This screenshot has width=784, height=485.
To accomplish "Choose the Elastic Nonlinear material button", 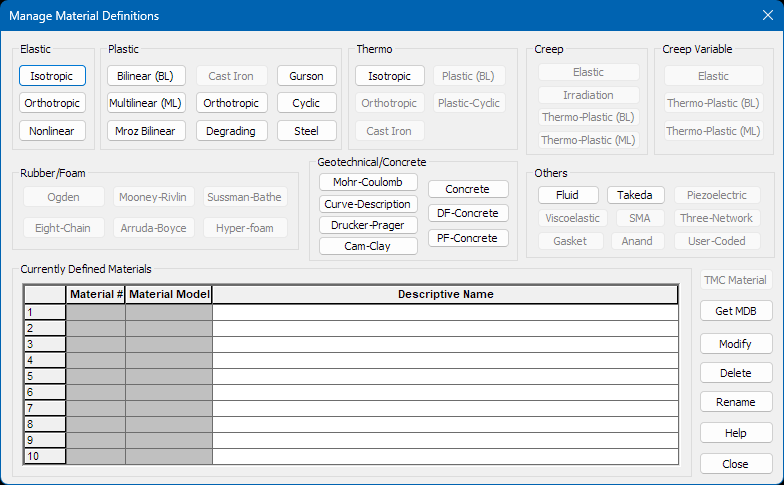I will pyautogui.click(x=52, y=131).
